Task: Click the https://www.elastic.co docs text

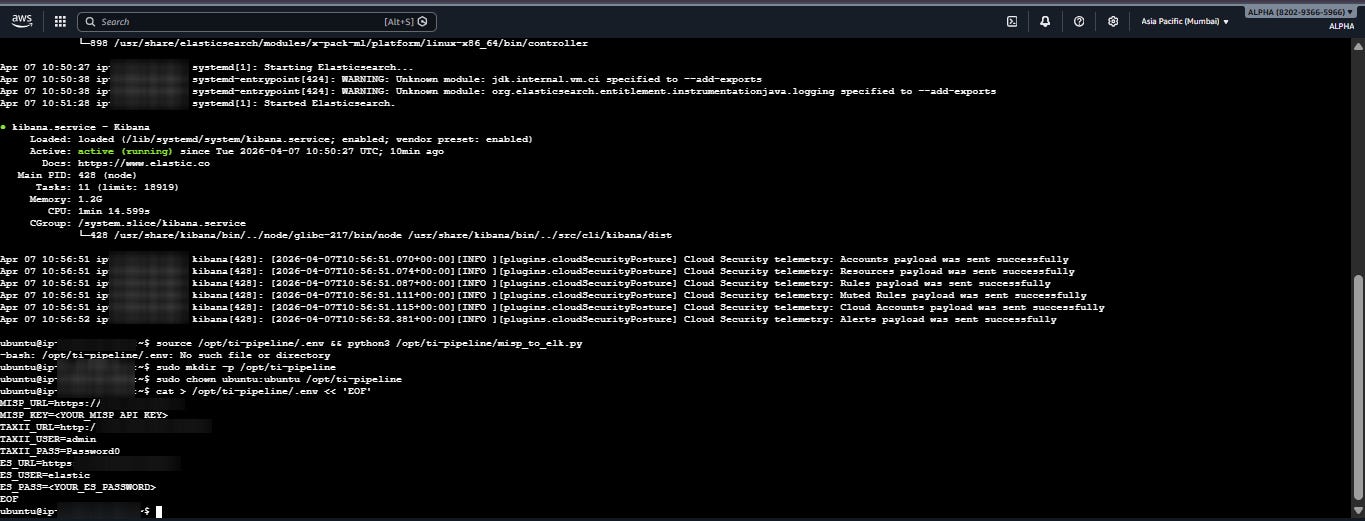Action: point(143,163)
